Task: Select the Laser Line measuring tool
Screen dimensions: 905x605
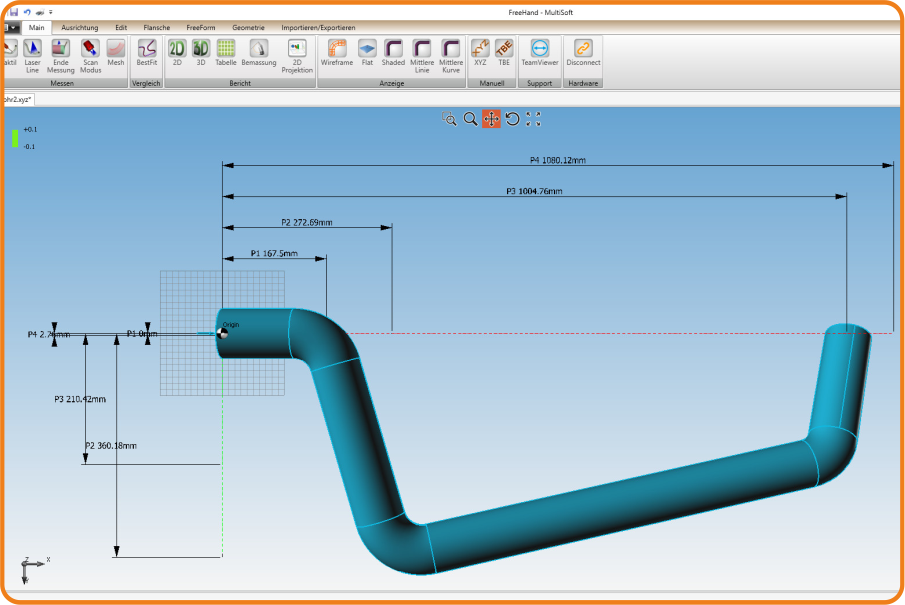Action: 32,53
